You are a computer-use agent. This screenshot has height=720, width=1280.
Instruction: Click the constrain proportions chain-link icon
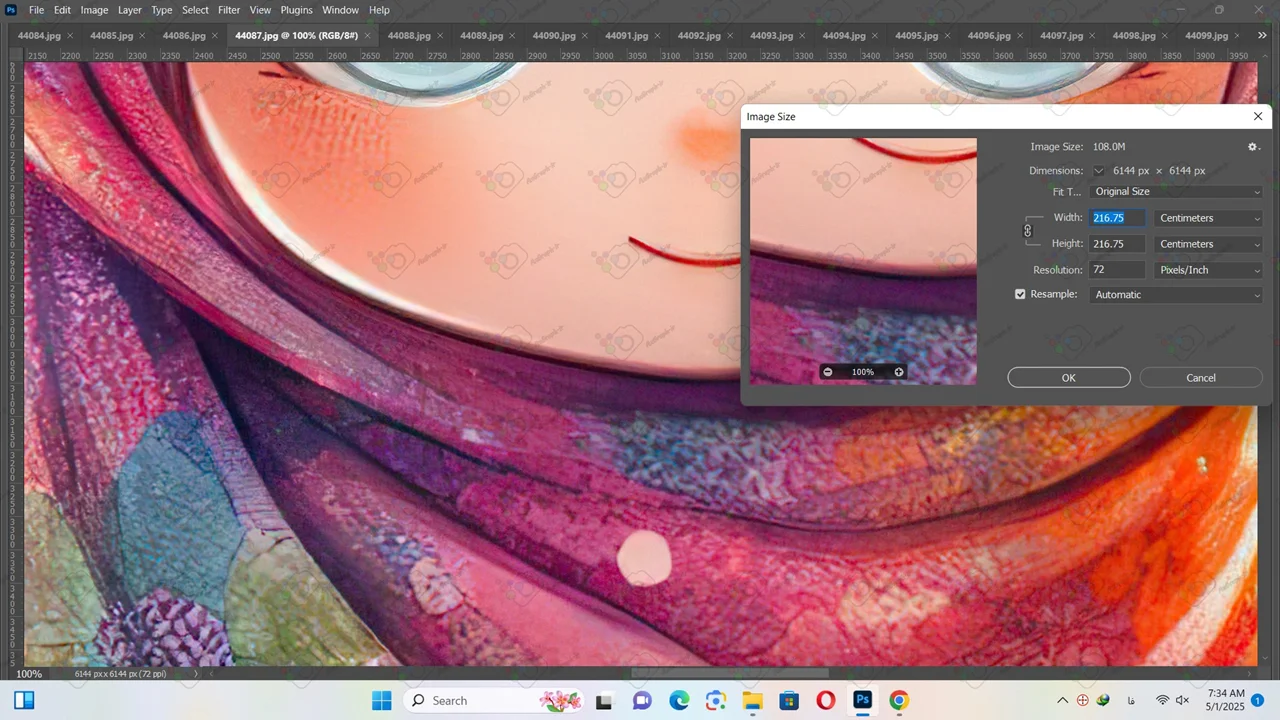[x=1027, y=231]
